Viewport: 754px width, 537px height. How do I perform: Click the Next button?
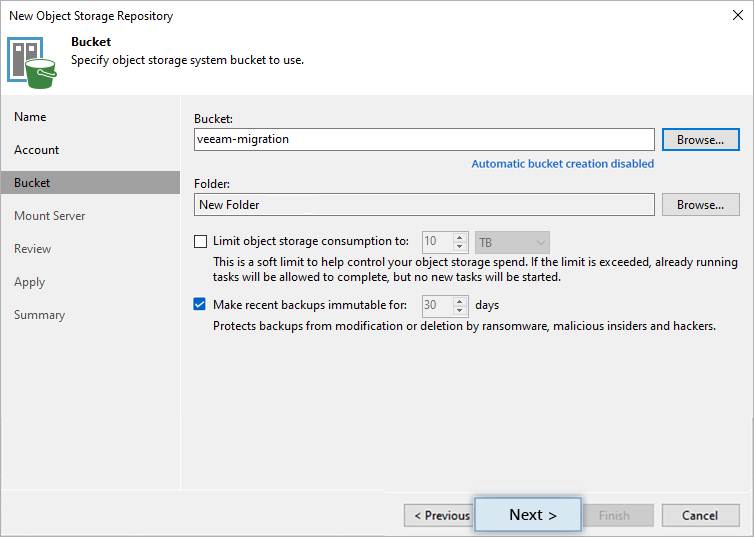528,515
